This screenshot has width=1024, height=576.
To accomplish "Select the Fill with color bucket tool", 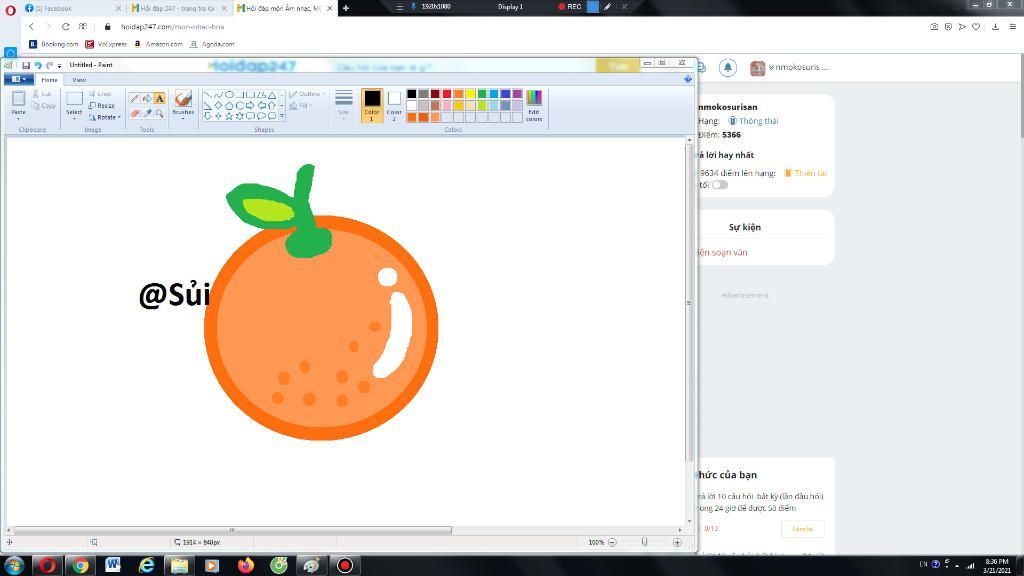I will 147,99.
